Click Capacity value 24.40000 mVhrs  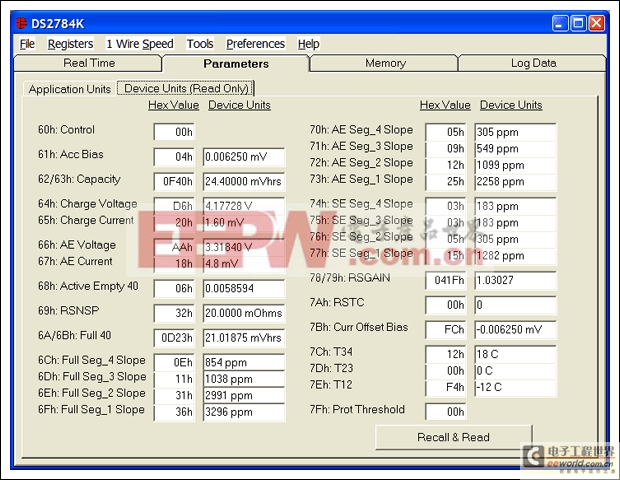(x=244, y=181)
